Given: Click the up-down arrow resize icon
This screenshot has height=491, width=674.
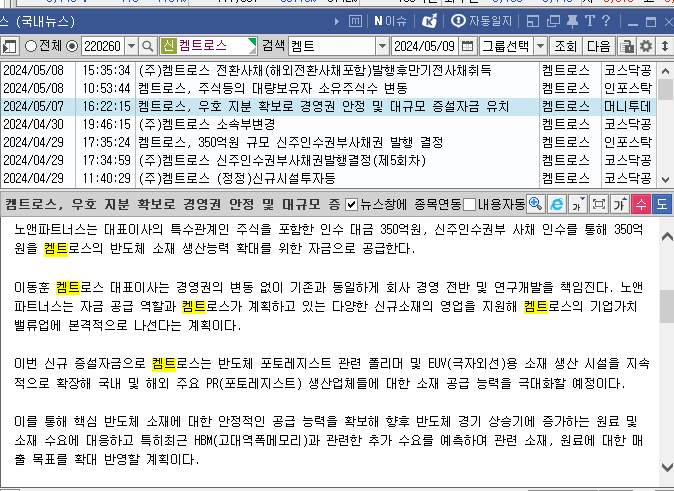Looking at the screenshot, I should (665, 46).
